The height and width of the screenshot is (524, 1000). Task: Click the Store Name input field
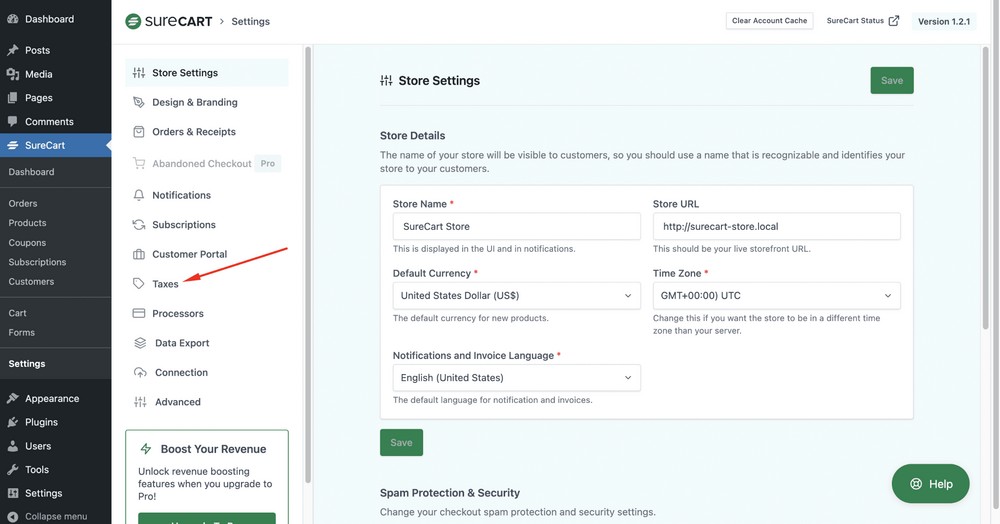tap(516, 226)
